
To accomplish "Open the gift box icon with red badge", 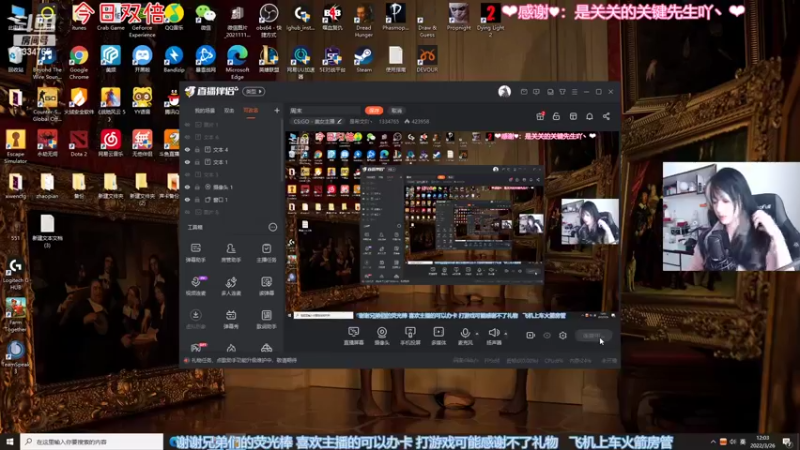I will (x=540, y=116).
